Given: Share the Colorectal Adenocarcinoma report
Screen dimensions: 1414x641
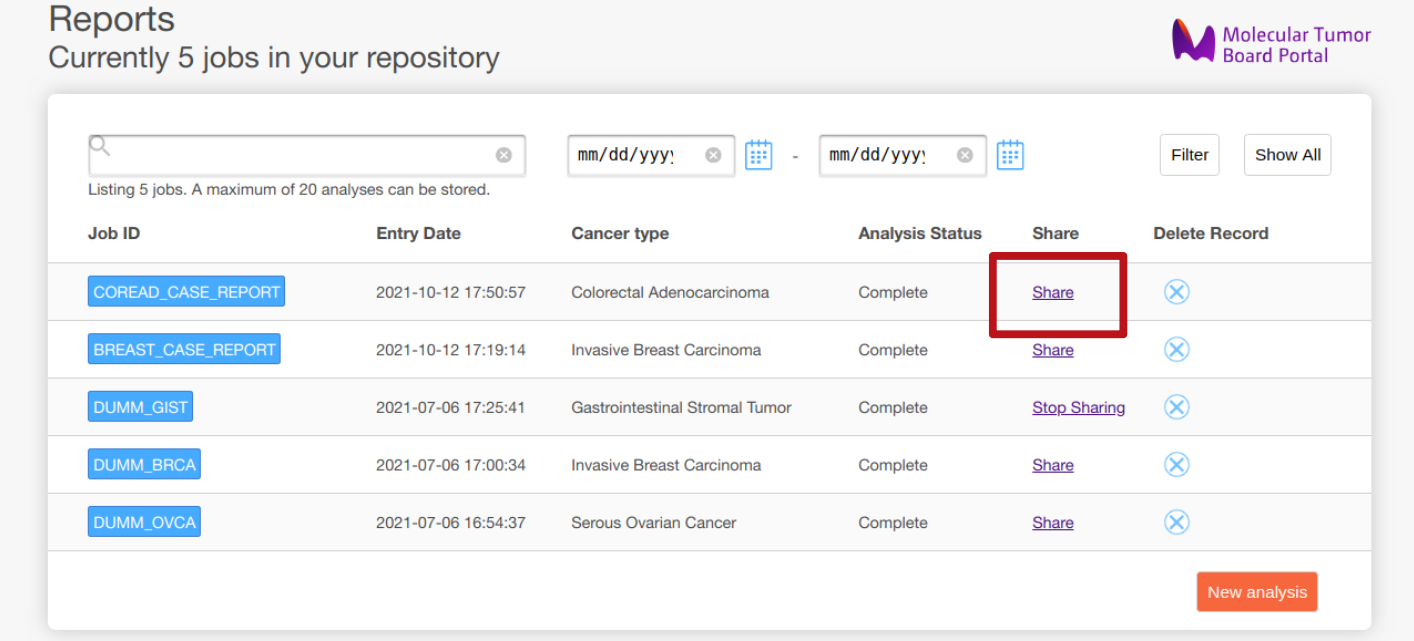Looking at the screenshot, I should coord(1053,293).
